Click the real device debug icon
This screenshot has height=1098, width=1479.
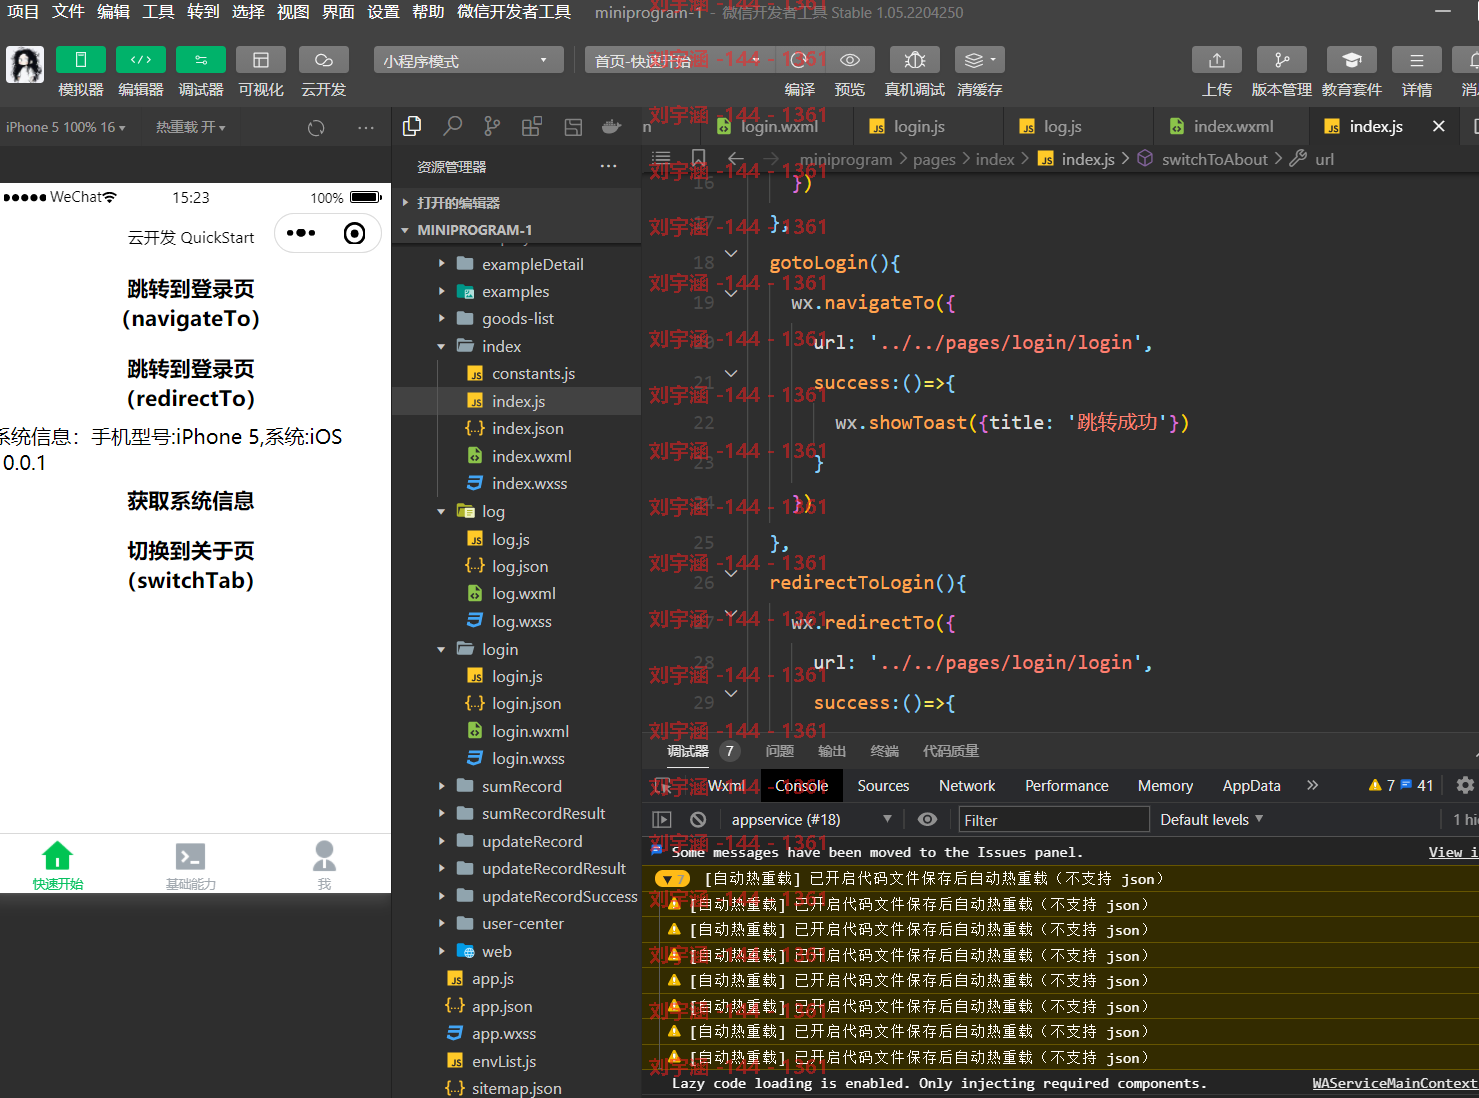tap(914, 60)
